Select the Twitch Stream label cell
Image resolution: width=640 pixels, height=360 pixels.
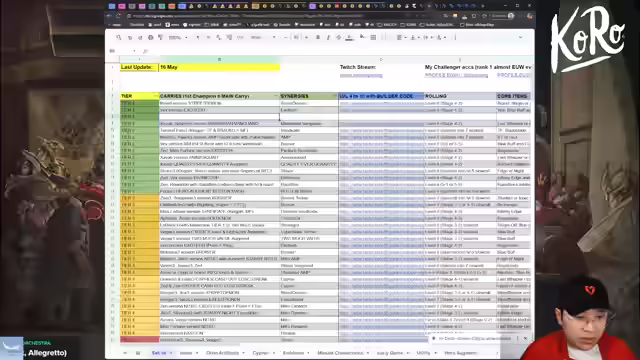click(x=358, y=67)
